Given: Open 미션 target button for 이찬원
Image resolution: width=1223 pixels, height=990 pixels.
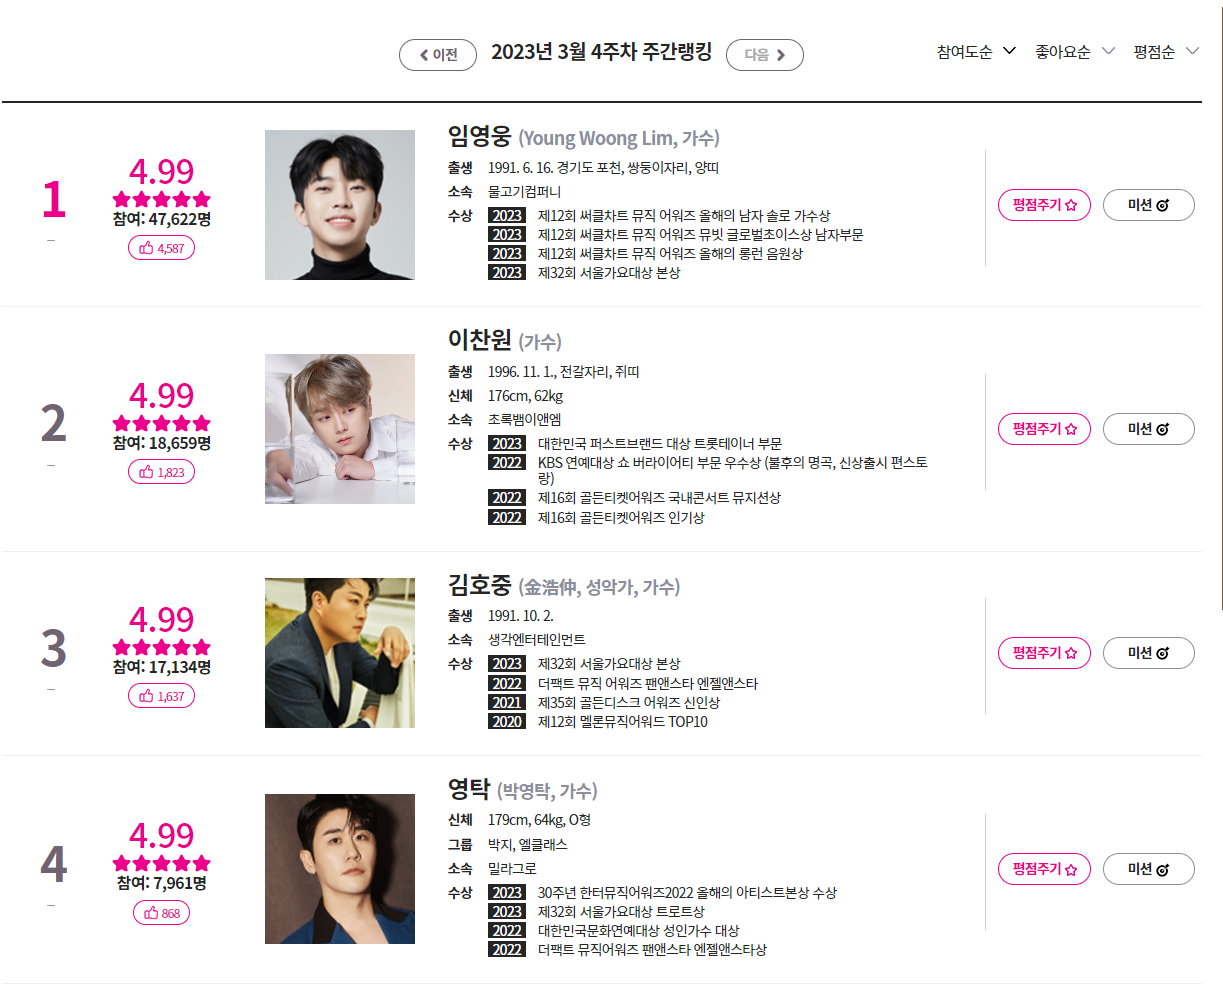Looking at the screenshot, I should click(x=1149, y=429).
